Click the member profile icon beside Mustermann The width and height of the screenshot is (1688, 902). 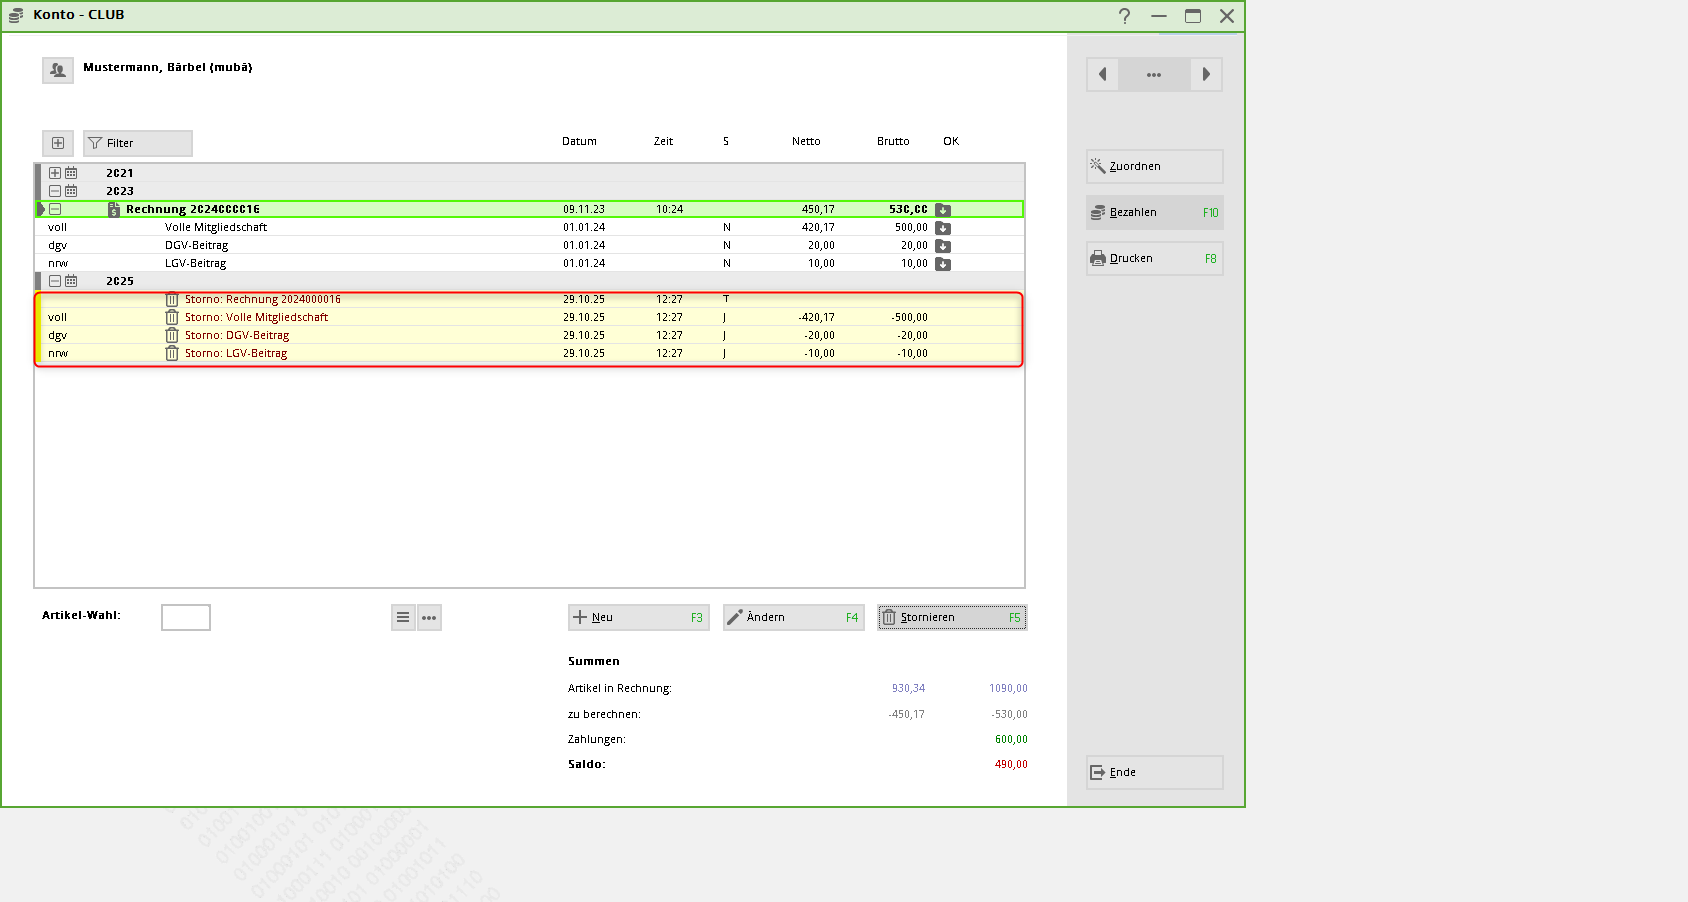(58, 70)
